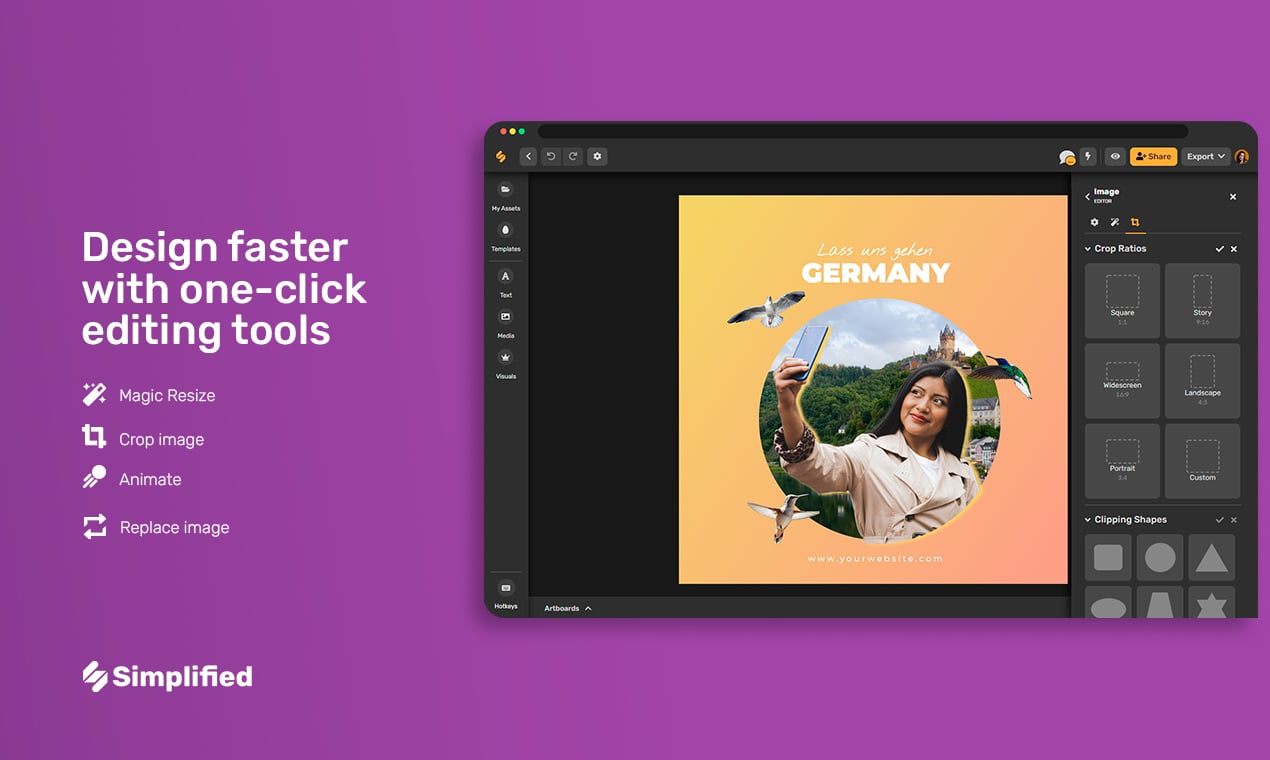This screenshot has width=1270, height=760.
Task: Apply Clipping Shapes using the checkmark
Action: (x=1219, y=519)
